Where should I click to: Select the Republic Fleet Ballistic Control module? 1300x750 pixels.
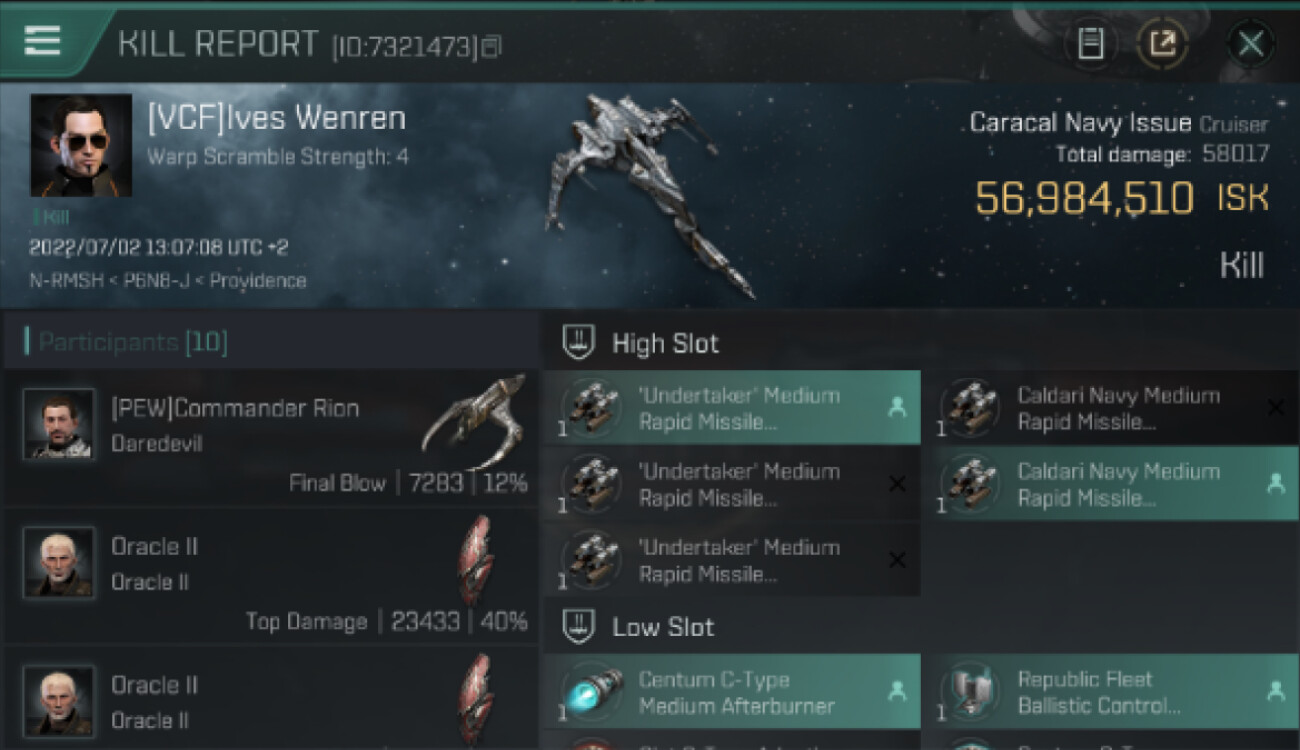pos(1112,692)
